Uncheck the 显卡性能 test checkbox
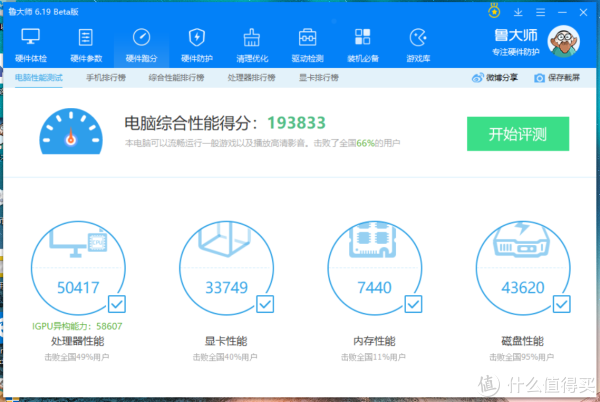 tap(265, 304)
